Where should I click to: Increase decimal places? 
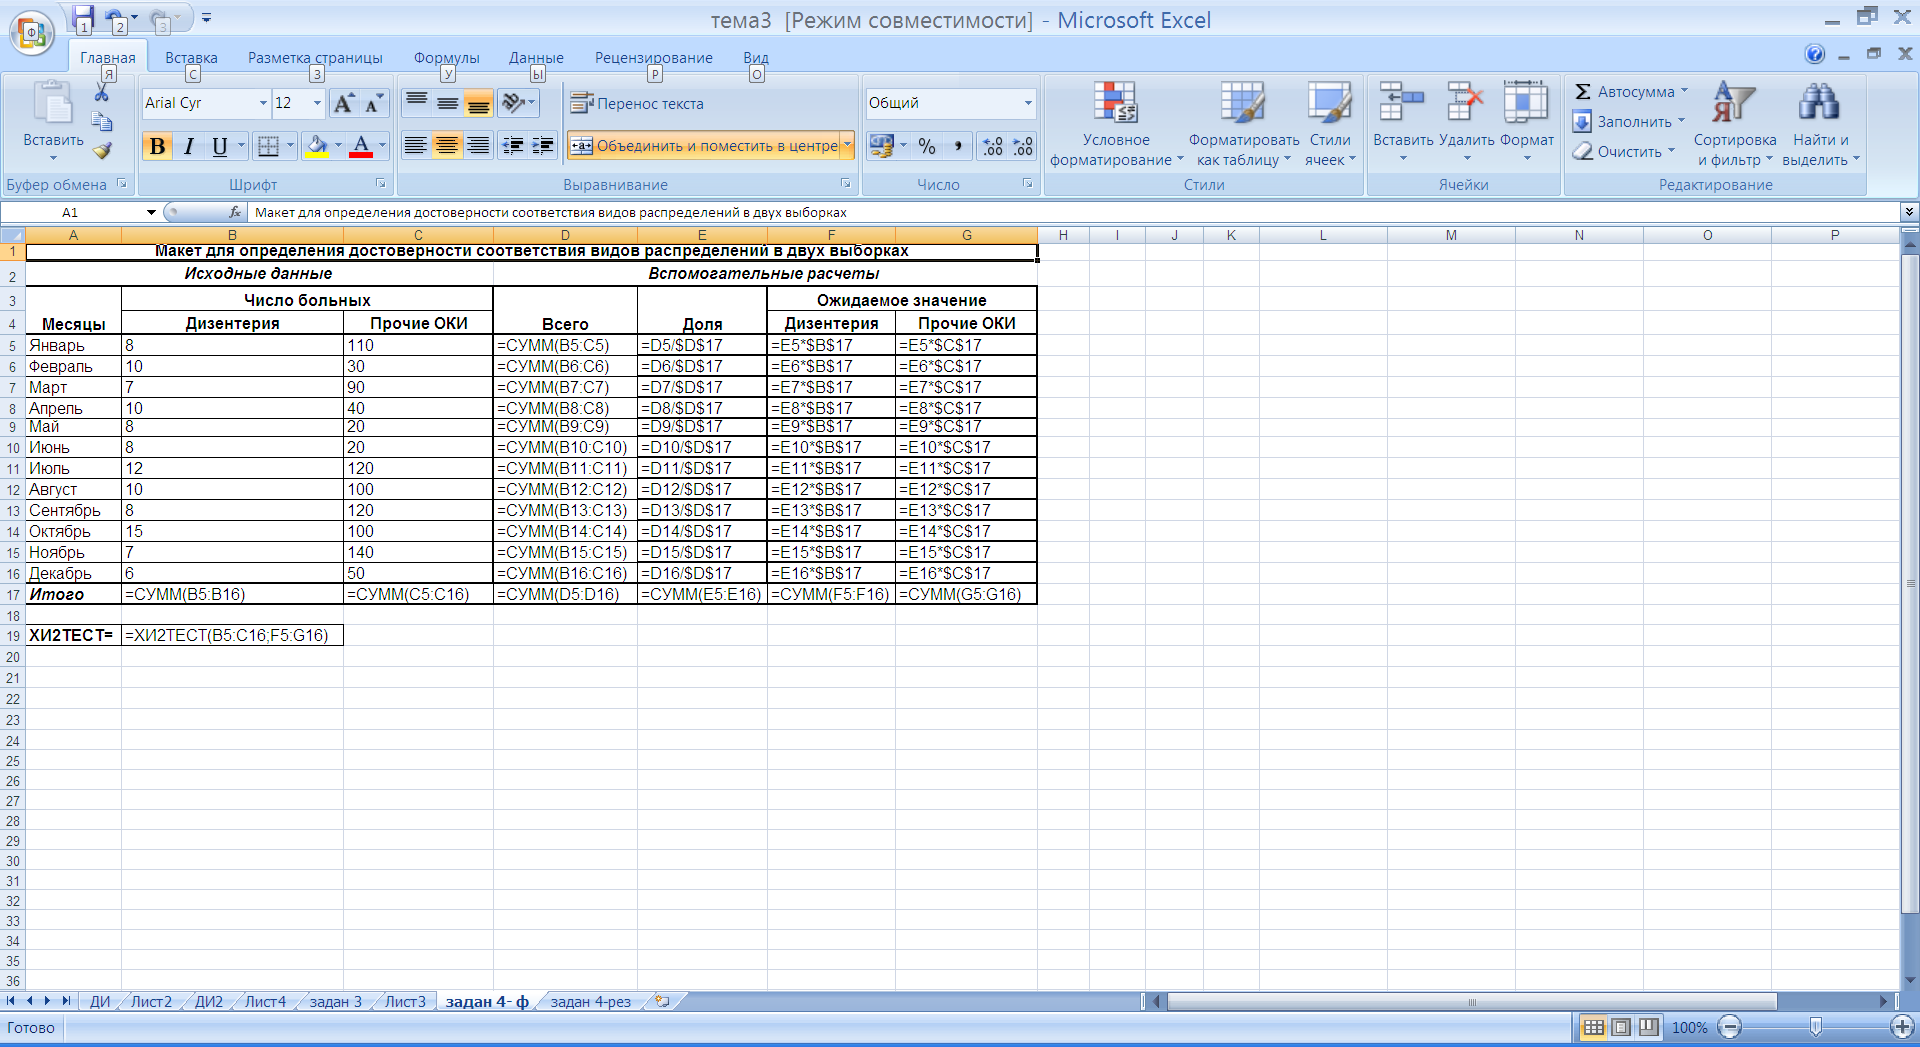(992, 147)
